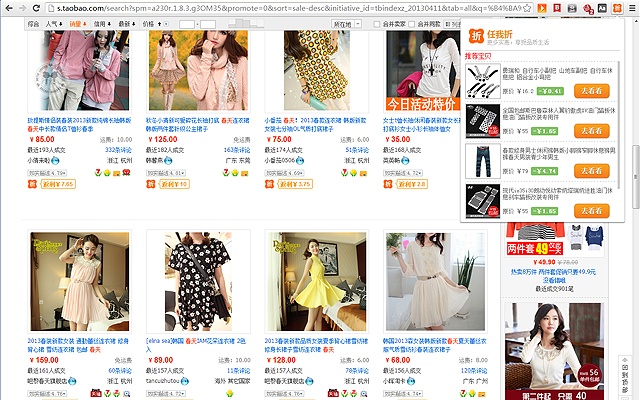
Task: Click the Wangwang chat icon beside seller 韩馨燕
Action: (x=168, y=160)
